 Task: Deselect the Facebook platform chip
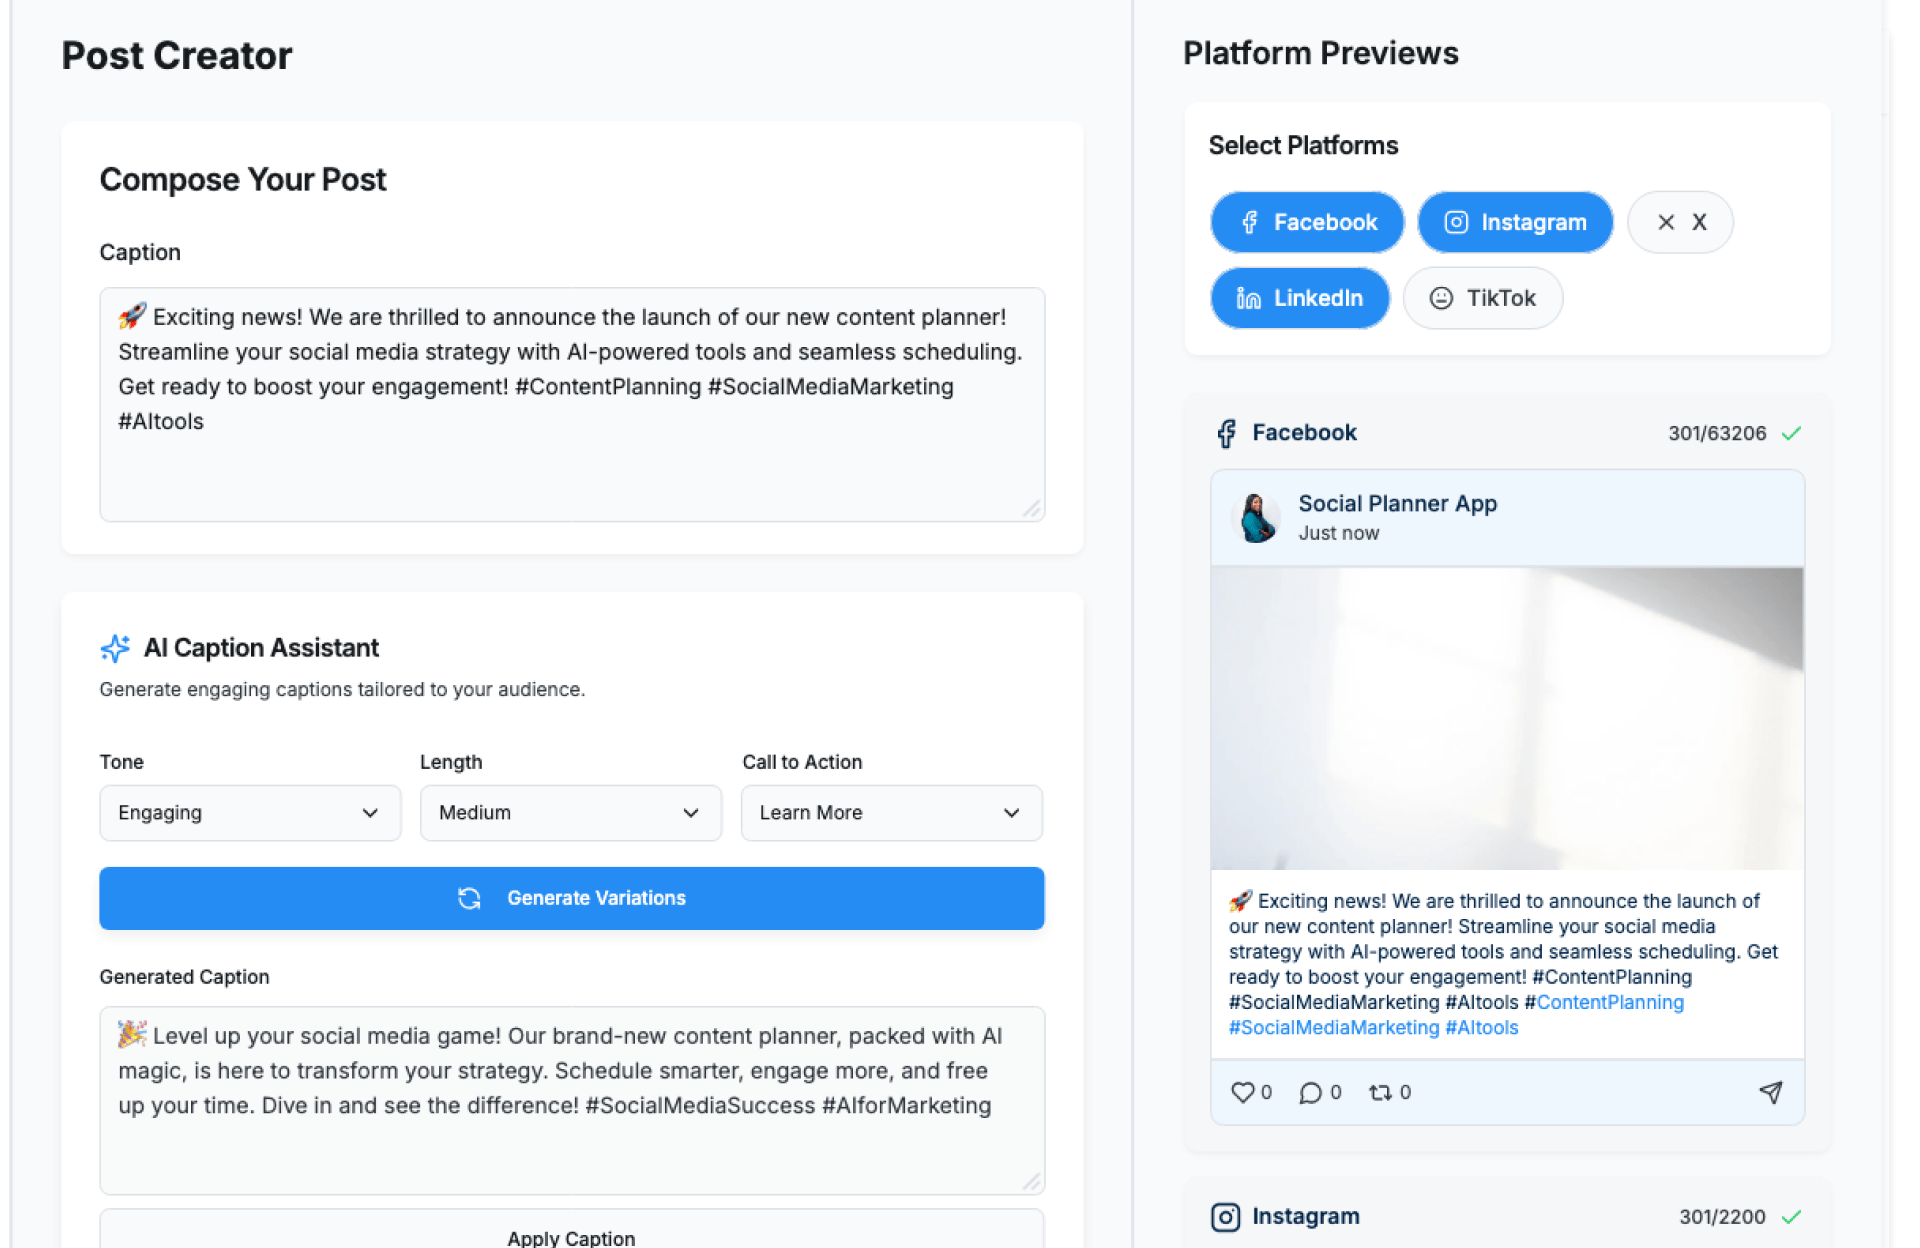coord(1306,222)
